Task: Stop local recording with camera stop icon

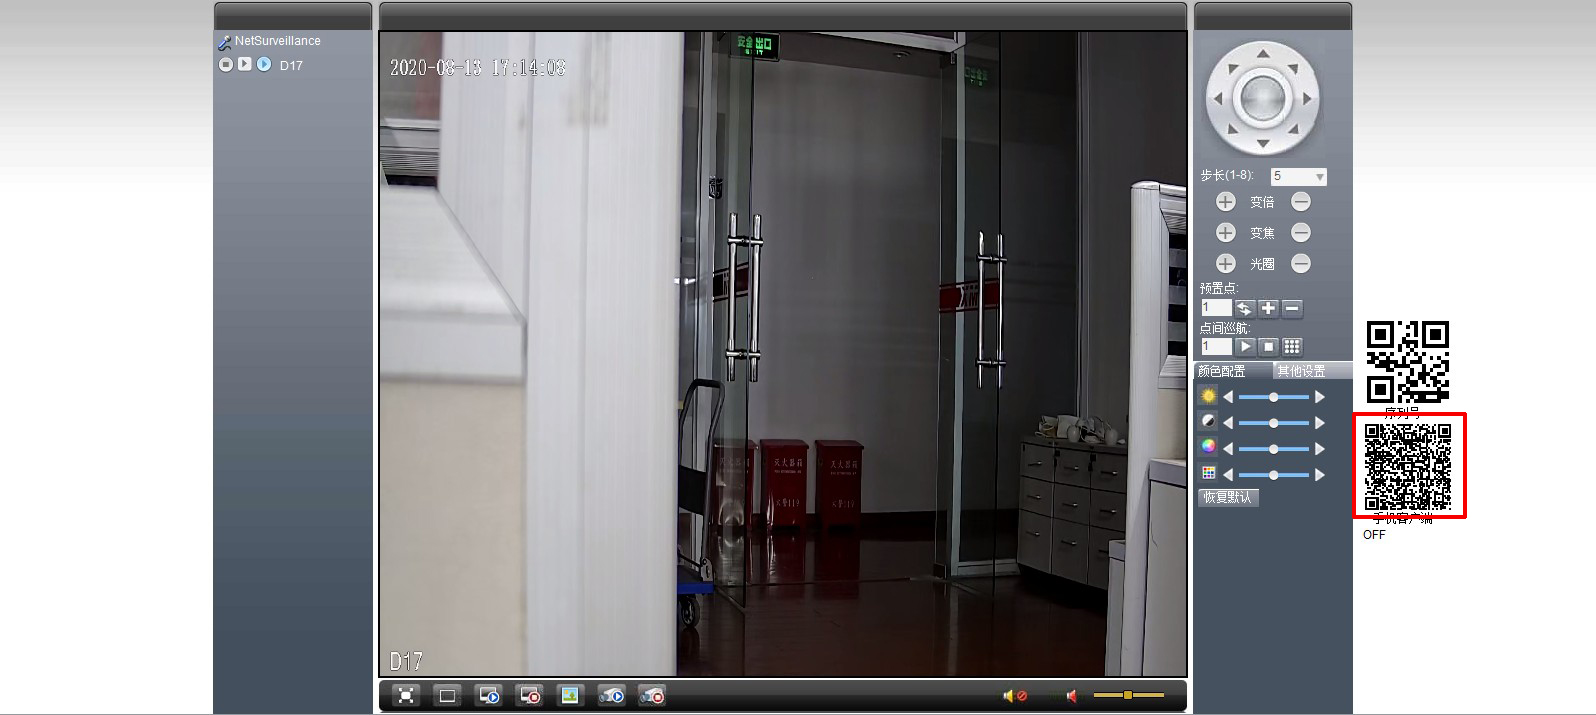Action: pos(652,695)
